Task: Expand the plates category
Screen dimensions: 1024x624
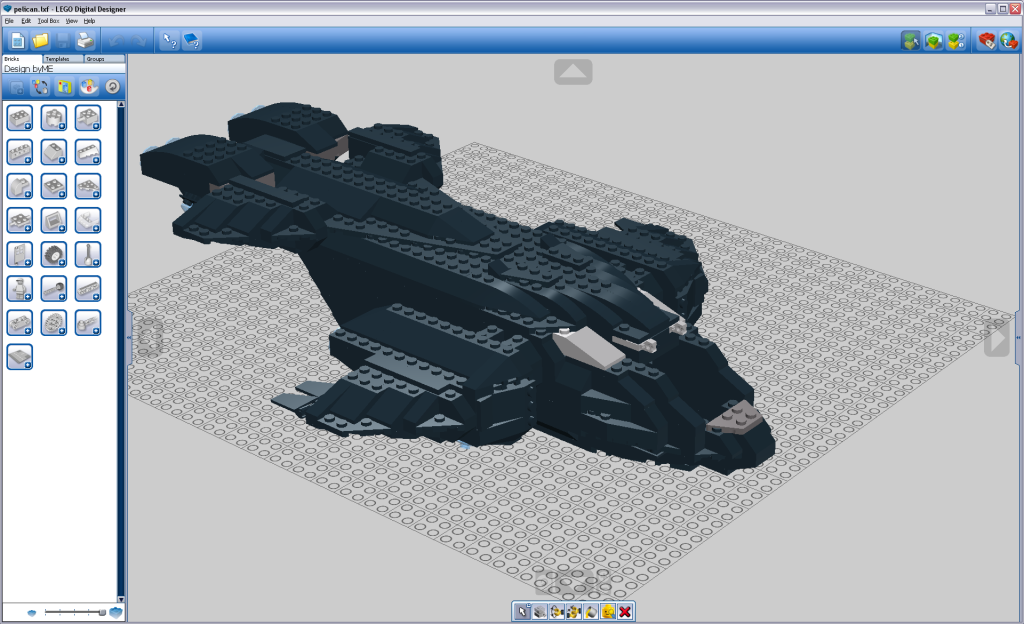Action: [x=54, y=186]
